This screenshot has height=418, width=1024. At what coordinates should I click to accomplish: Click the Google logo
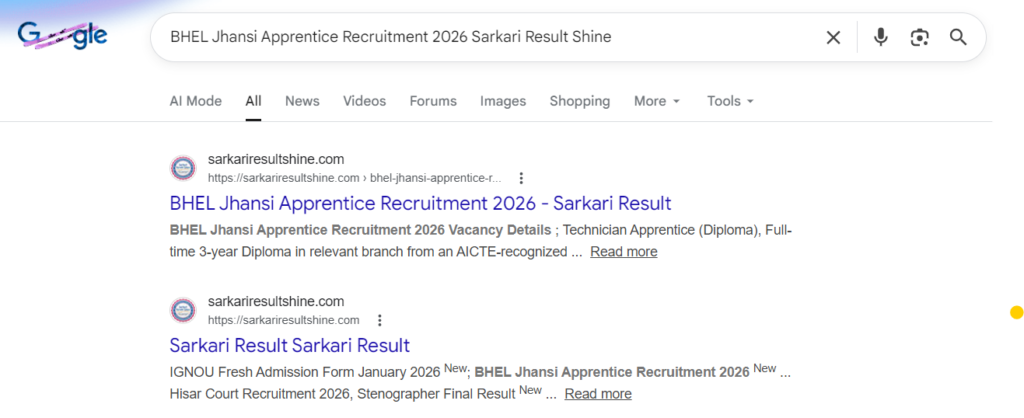click(x=62, y=37)
